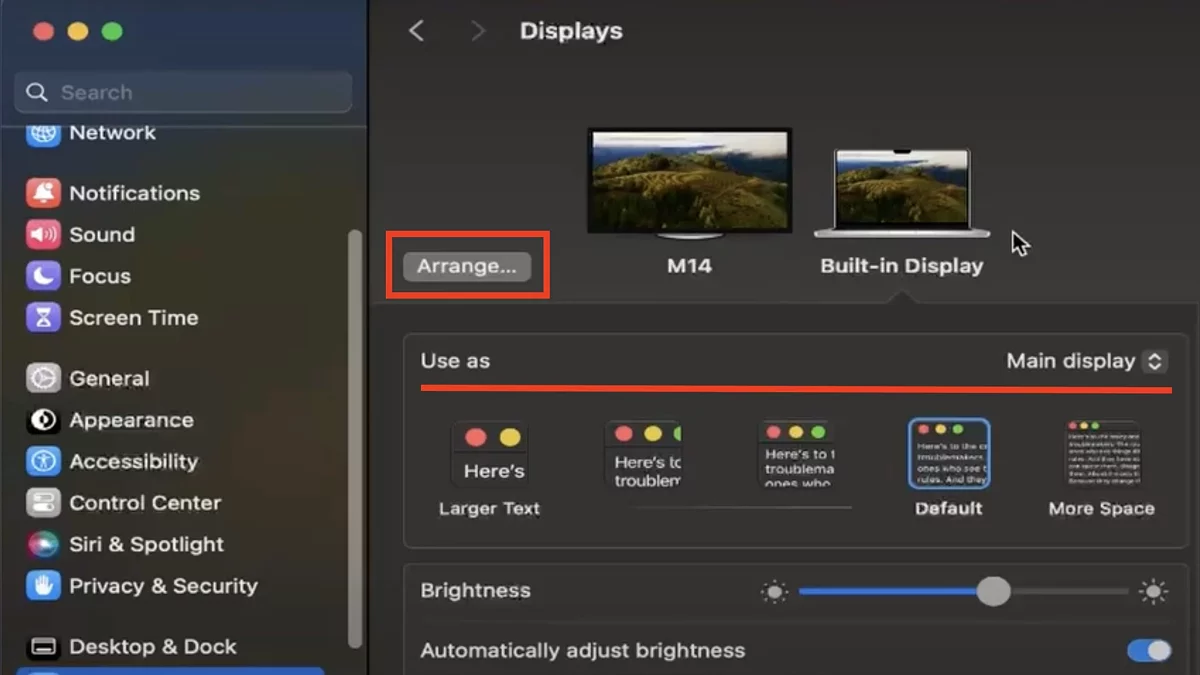Select resolution thumbnail just before Default
1200x675 pixels.
coord(797,455)
